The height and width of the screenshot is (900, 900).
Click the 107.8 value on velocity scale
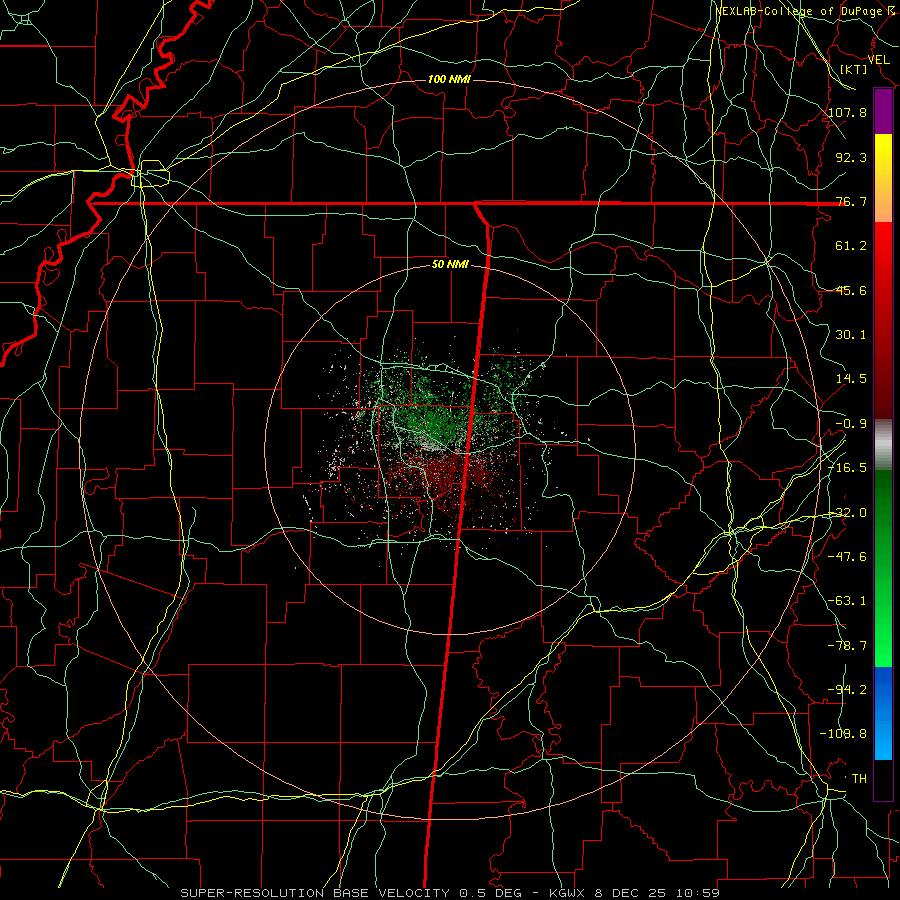pos(847,112)
